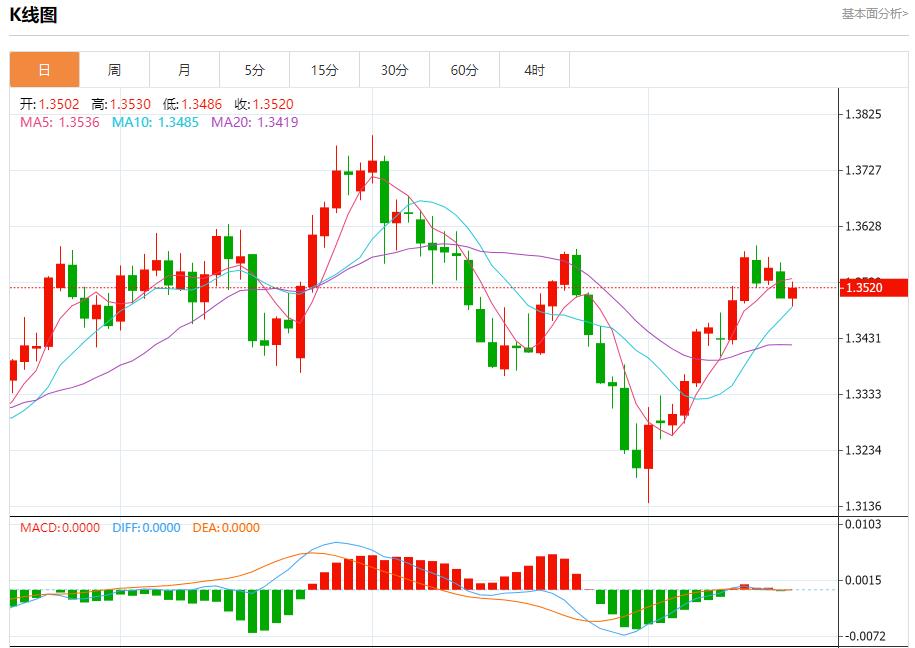This screenshot has width=915, height=648.
Task: Switch to the 周 weekly chart tab
Action: click(x=114, y=70)
